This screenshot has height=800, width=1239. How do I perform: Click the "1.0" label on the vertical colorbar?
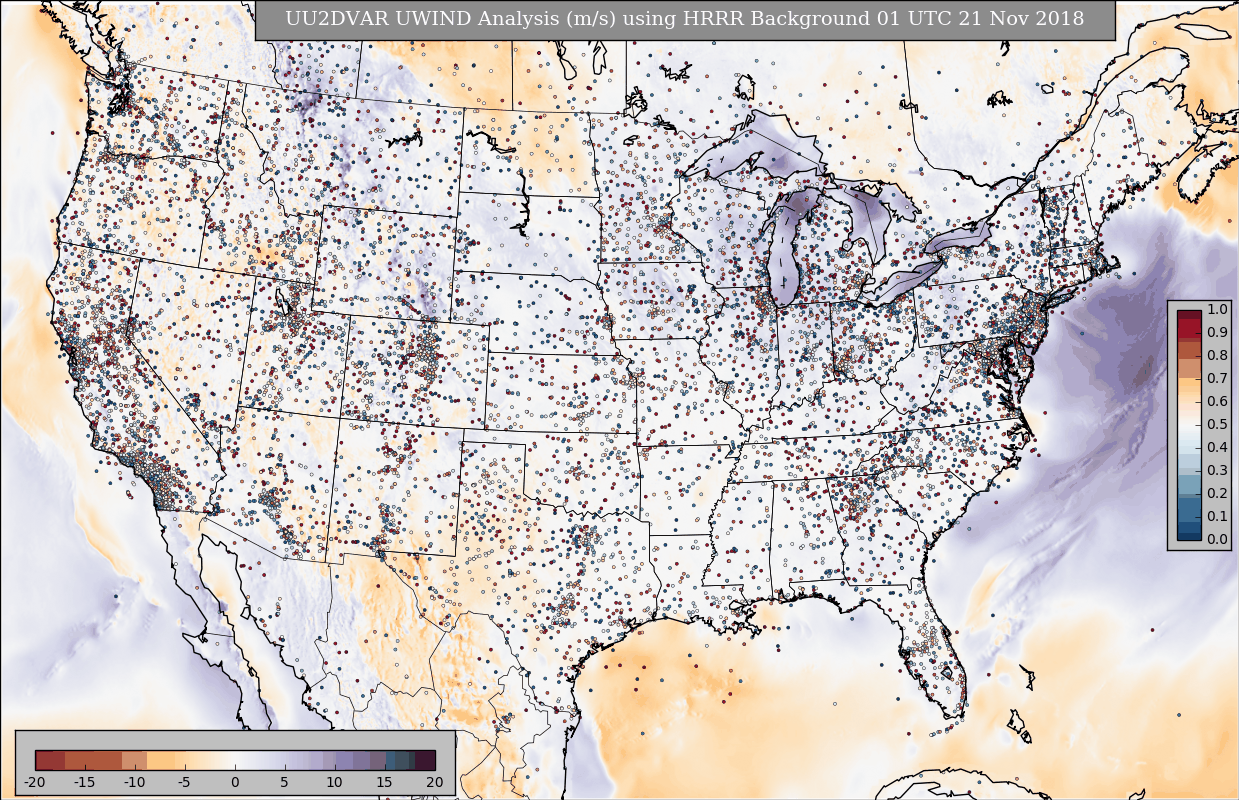click(x=1217, y=309)
